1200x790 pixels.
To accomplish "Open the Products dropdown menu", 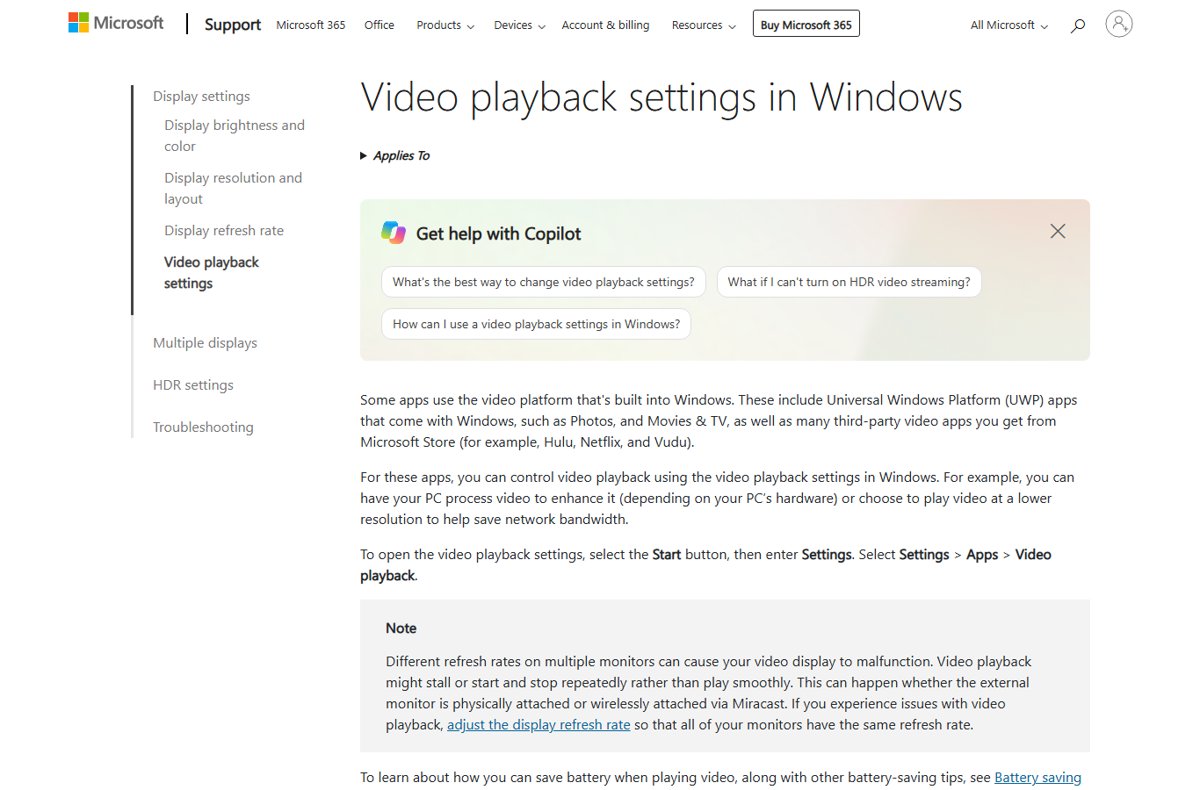I will pos(445,25).
